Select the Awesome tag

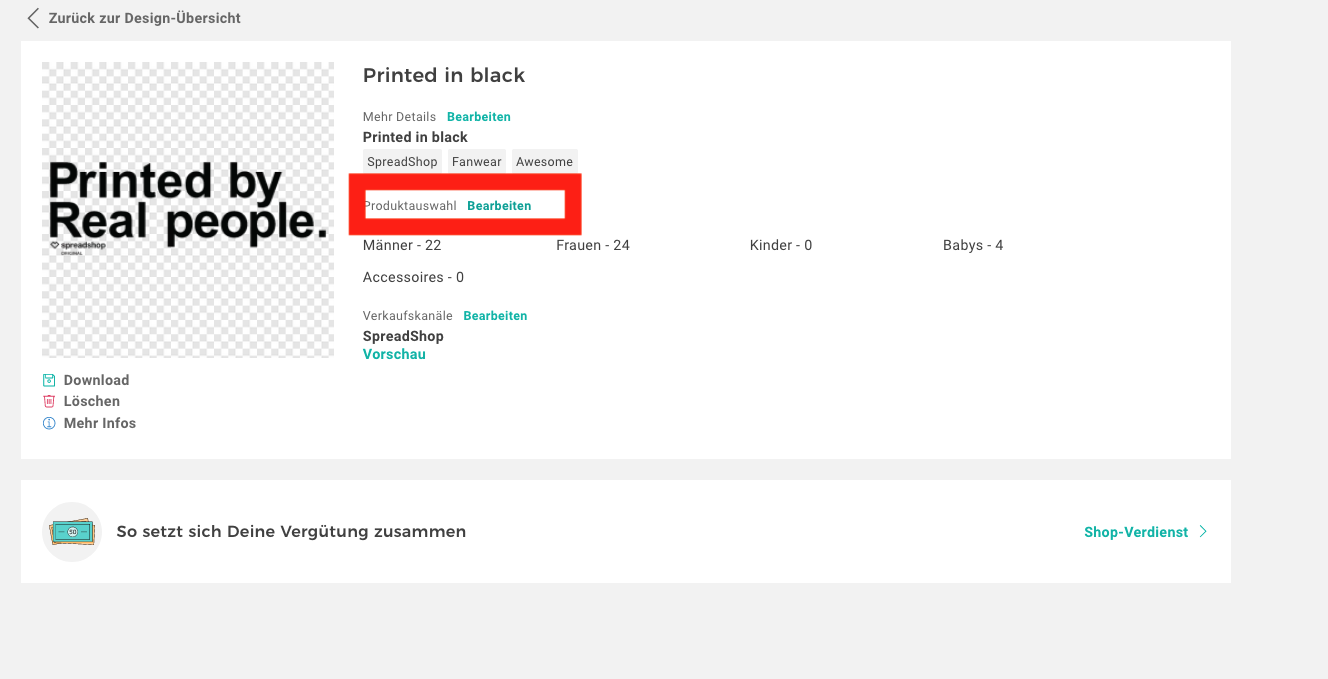544,162
